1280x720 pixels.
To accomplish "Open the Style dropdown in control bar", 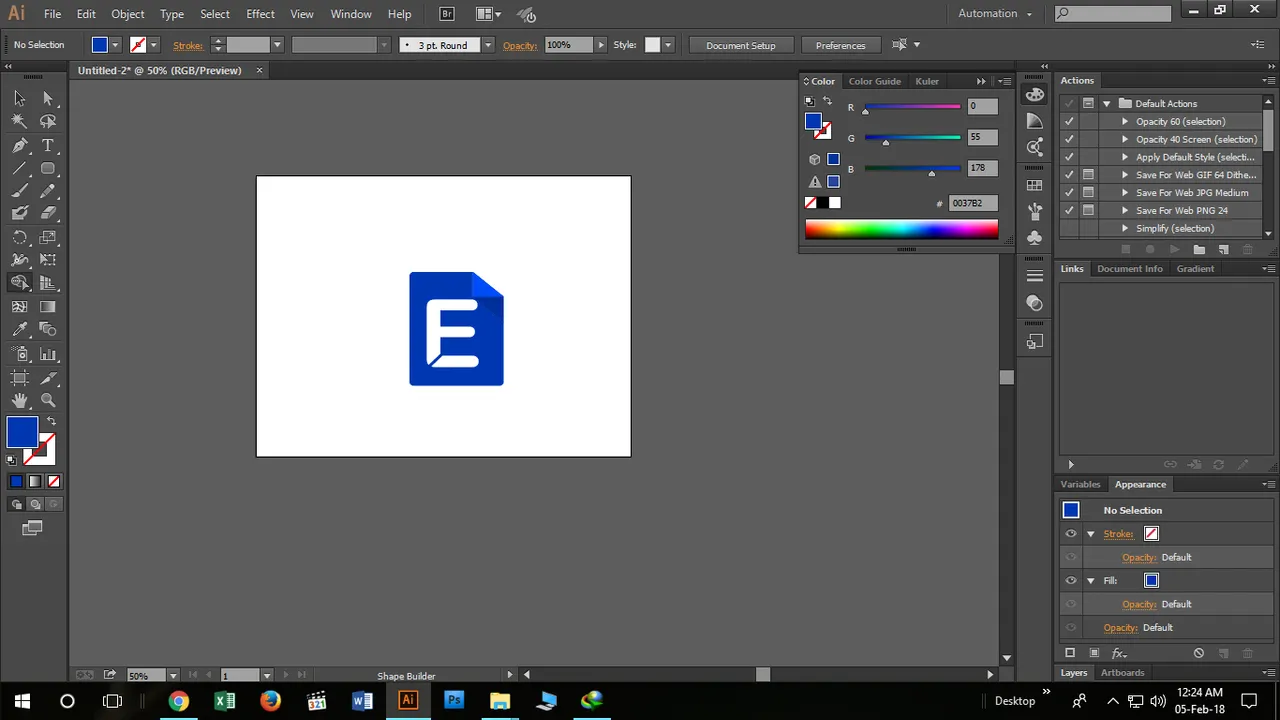I will pyautogui.click(x=668, y=45).
